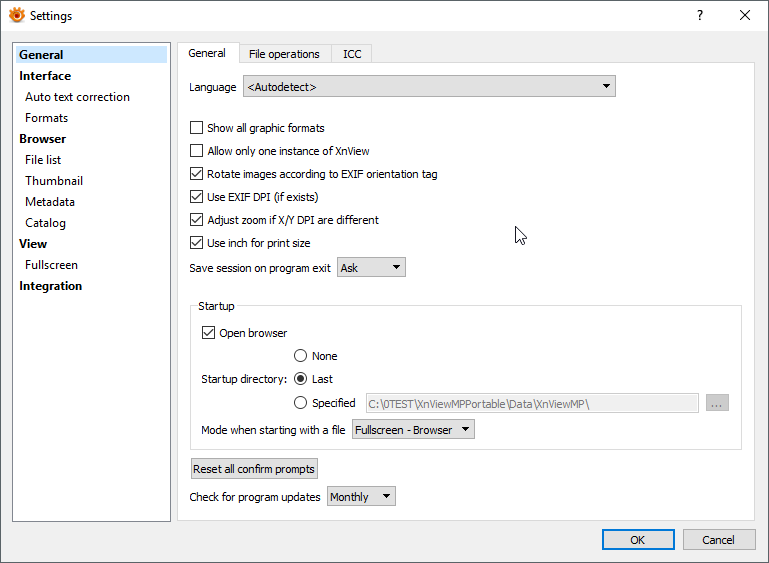The height and width of the screenshot is (563, 769).
Task: Open the ICC tab
Action: coord(352,54)
